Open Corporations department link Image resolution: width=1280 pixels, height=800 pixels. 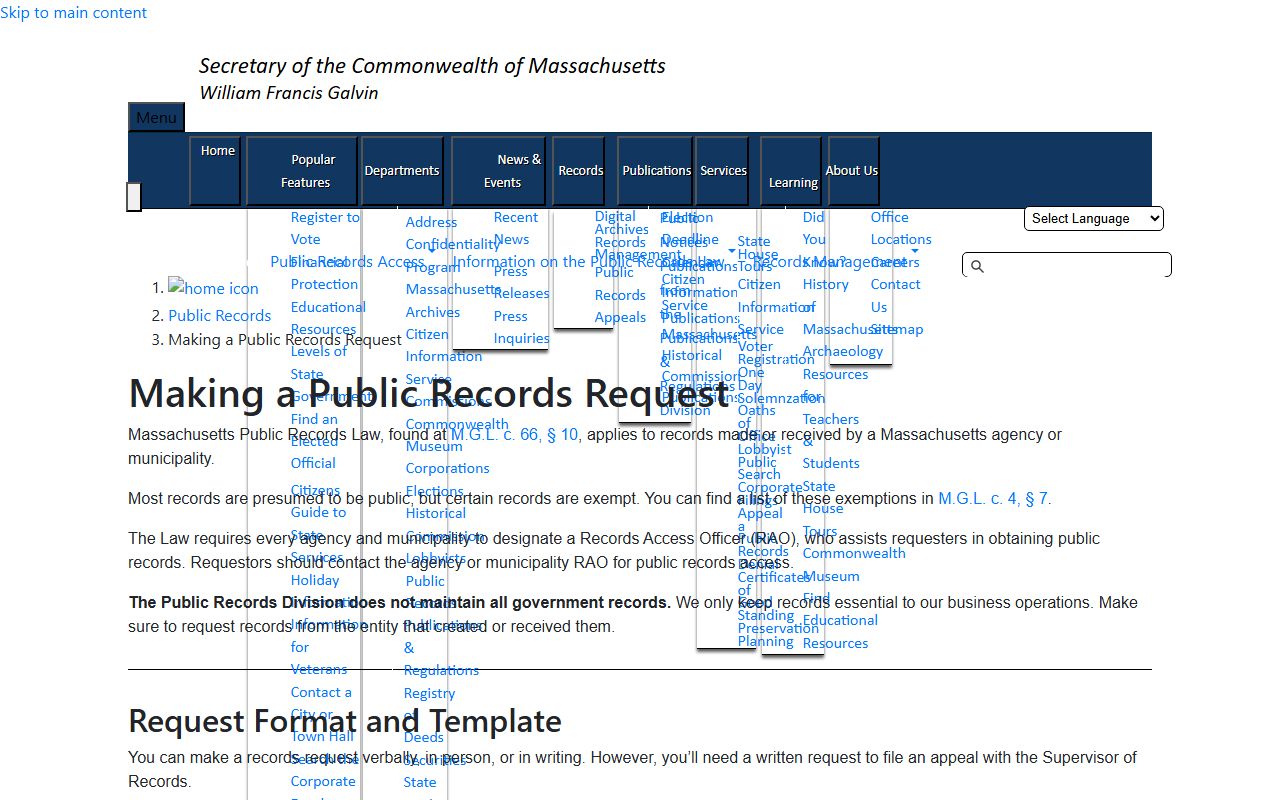coord(447,468)
